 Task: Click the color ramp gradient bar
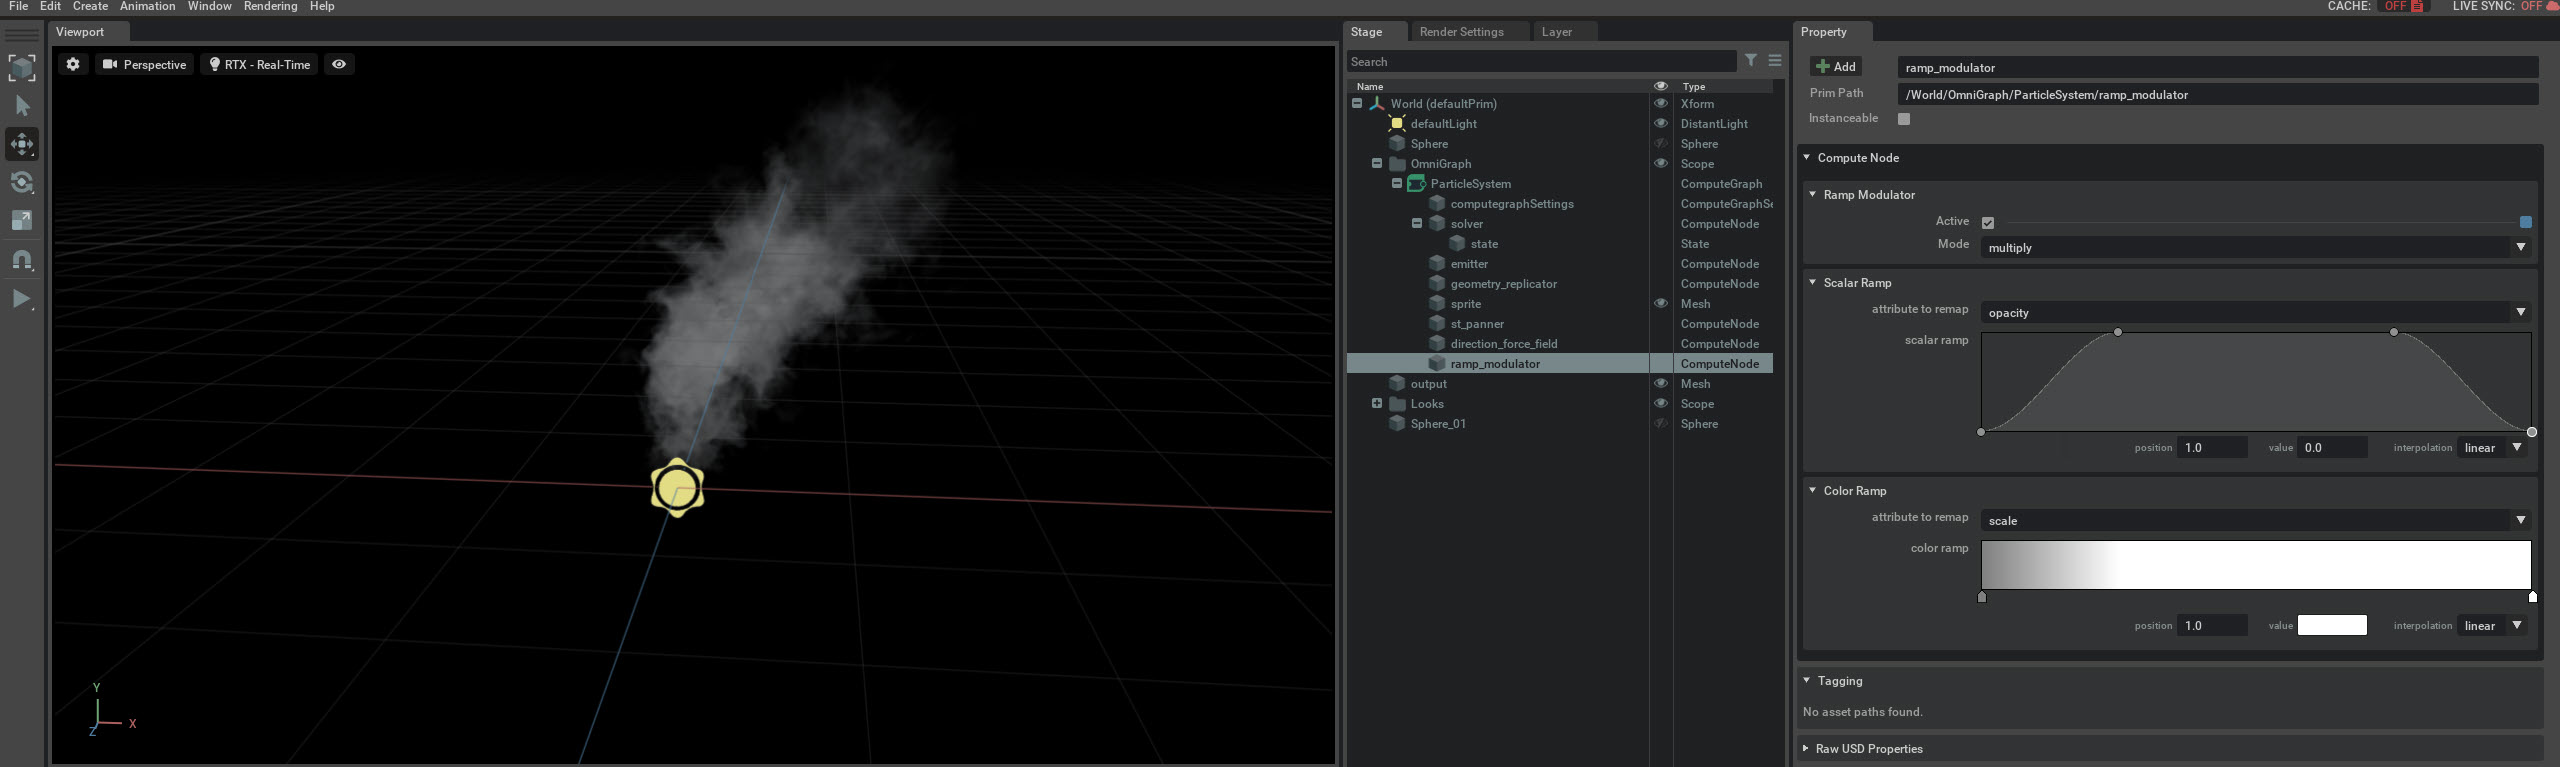[x=2256, y=565]
